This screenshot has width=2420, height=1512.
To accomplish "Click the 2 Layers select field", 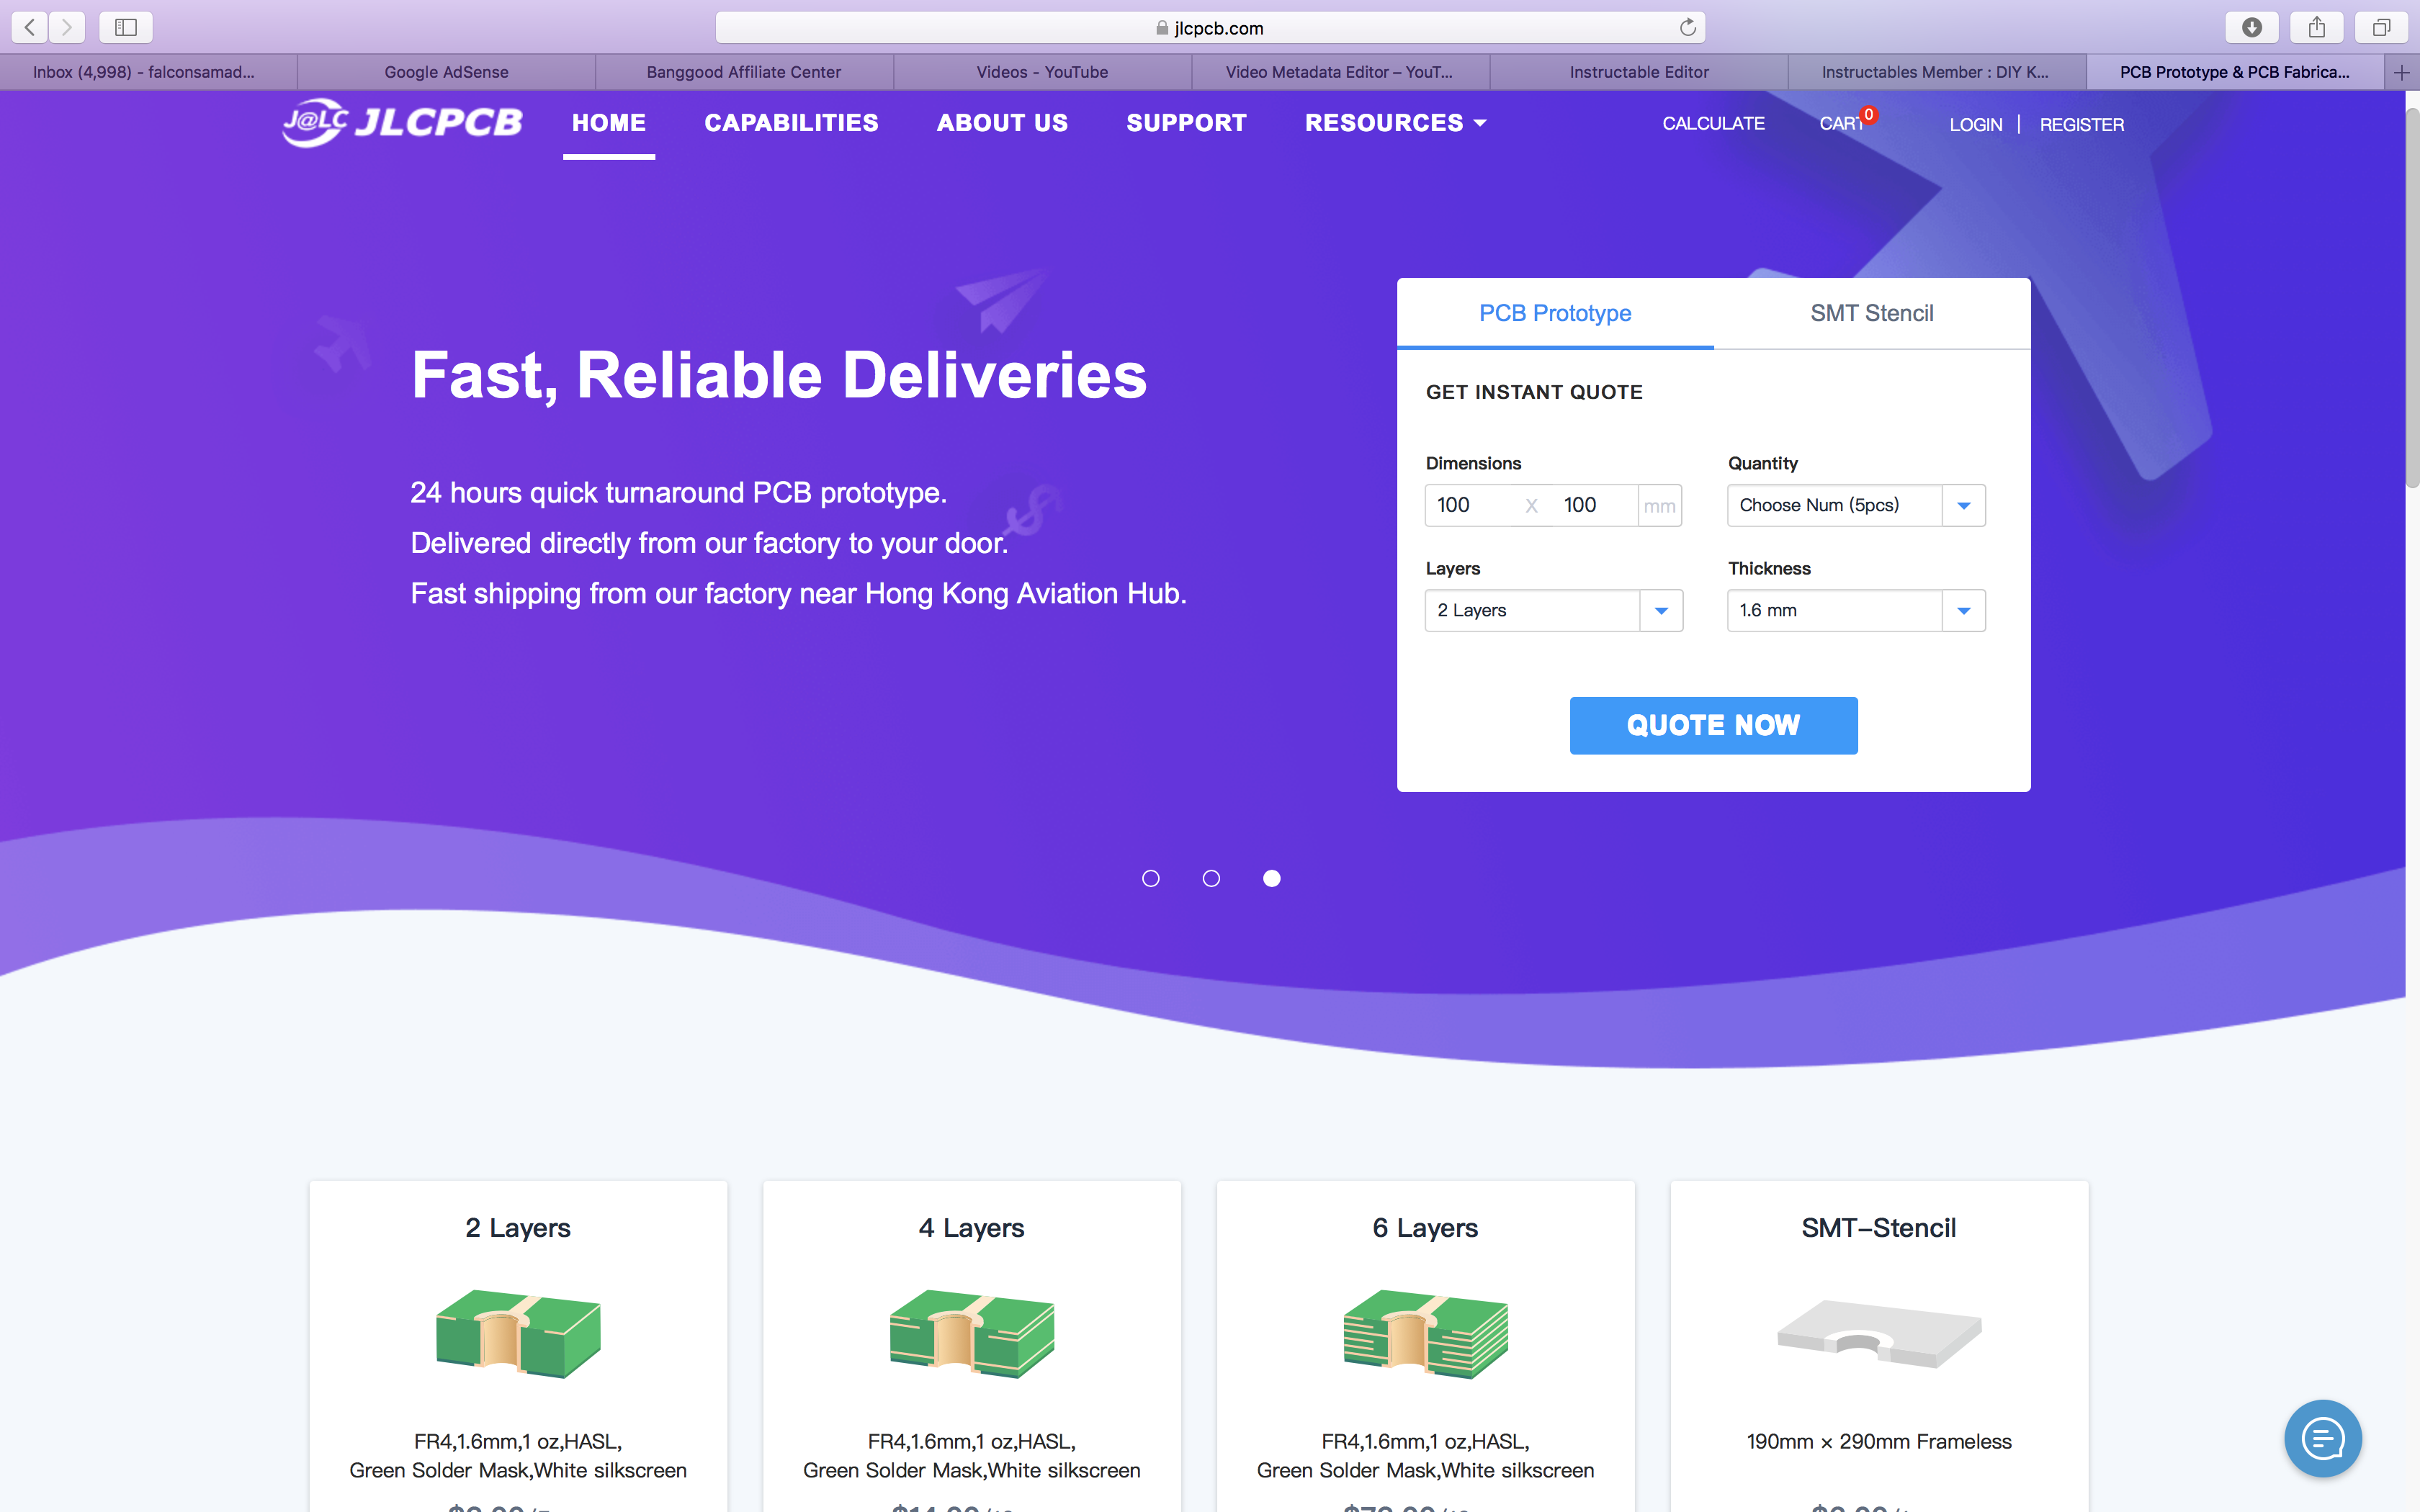I will (x=1554, y=611).
